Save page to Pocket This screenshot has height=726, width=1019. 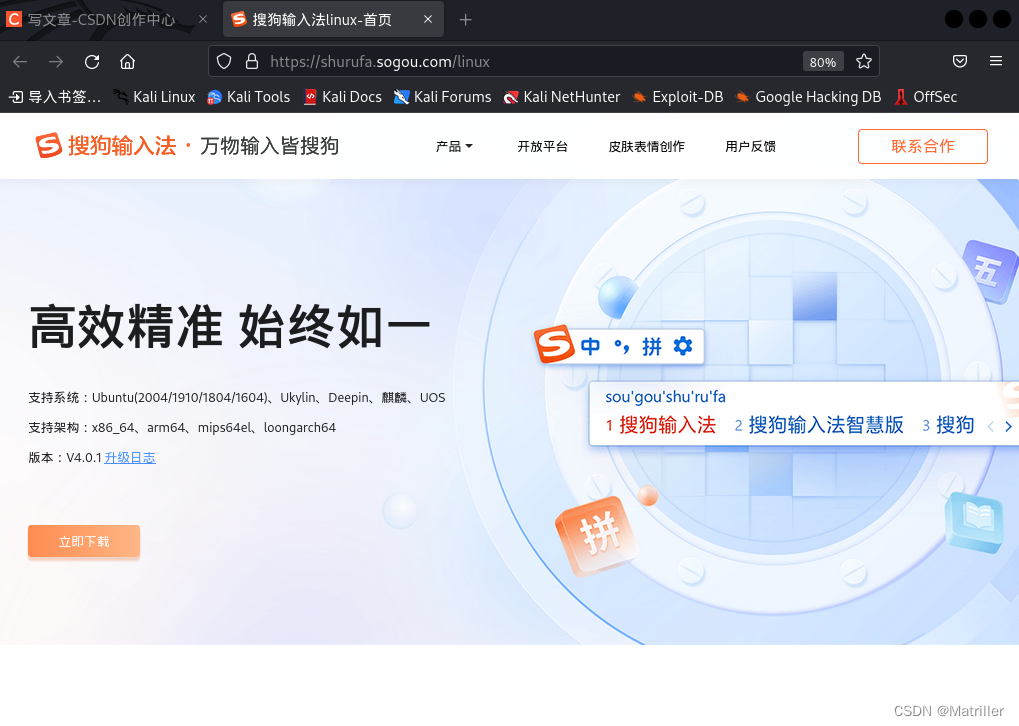(x=960, y=61)
